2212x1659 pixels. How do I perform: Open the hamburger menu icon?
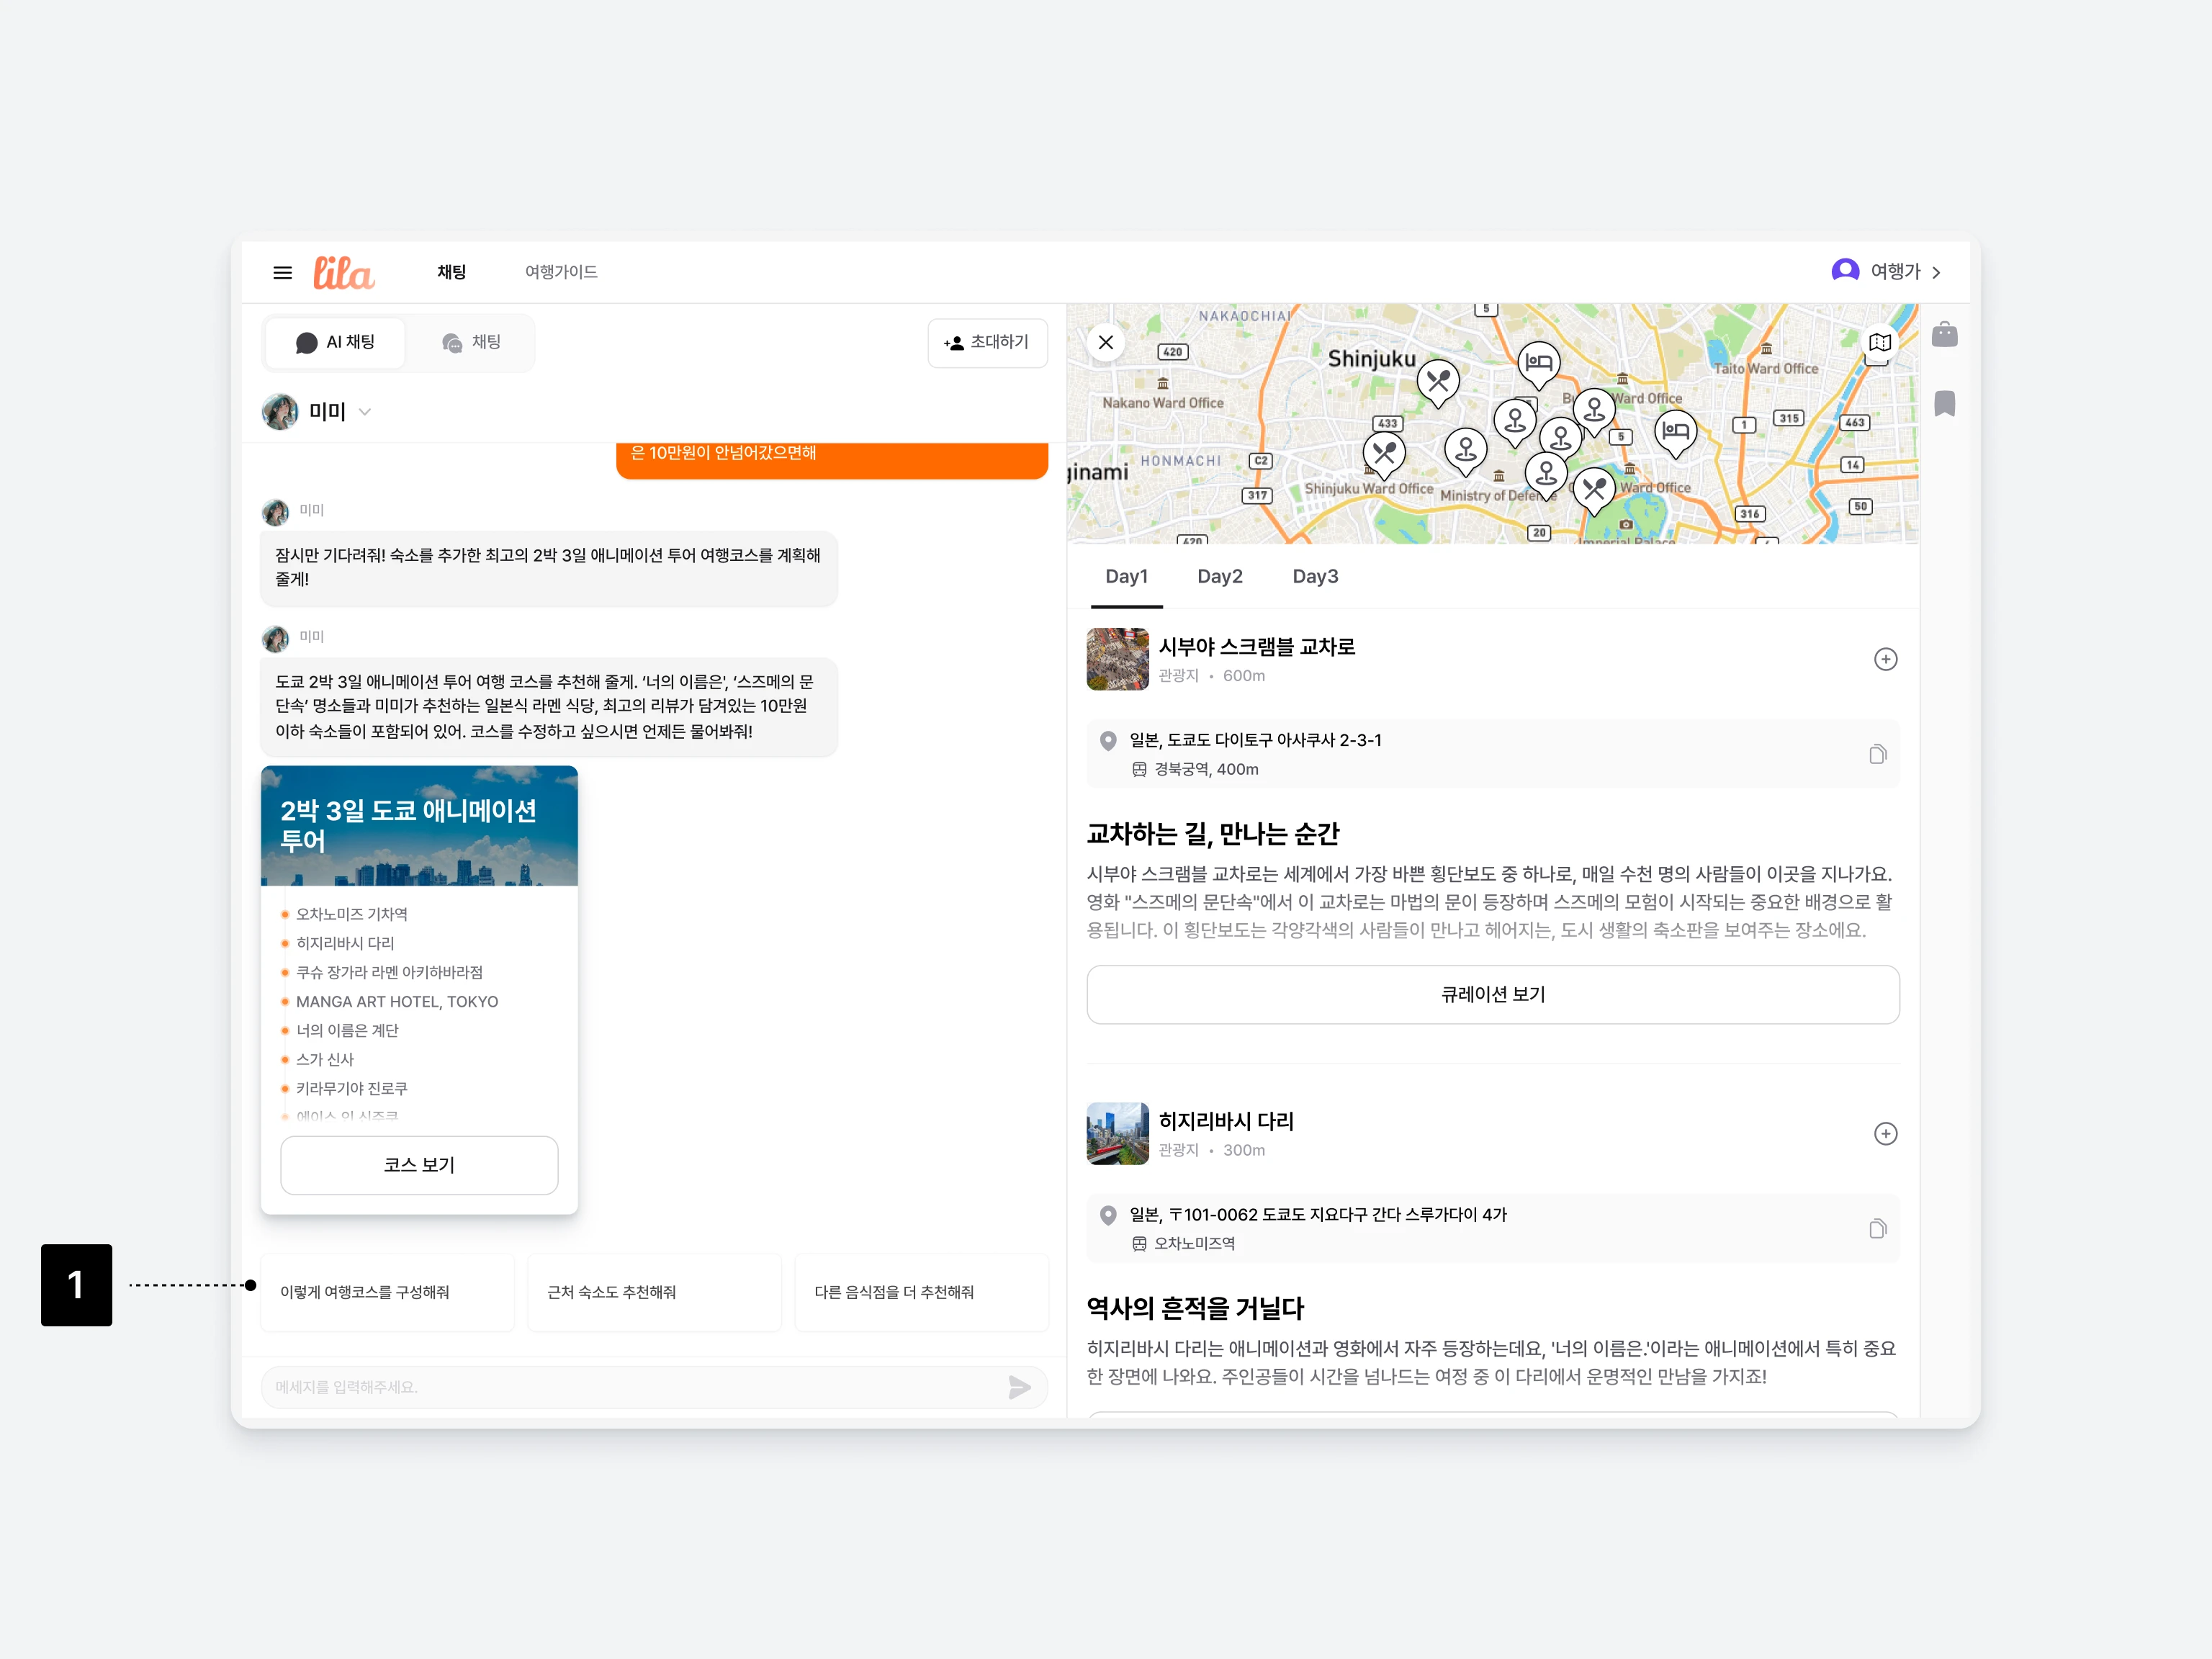pos(283,272)
